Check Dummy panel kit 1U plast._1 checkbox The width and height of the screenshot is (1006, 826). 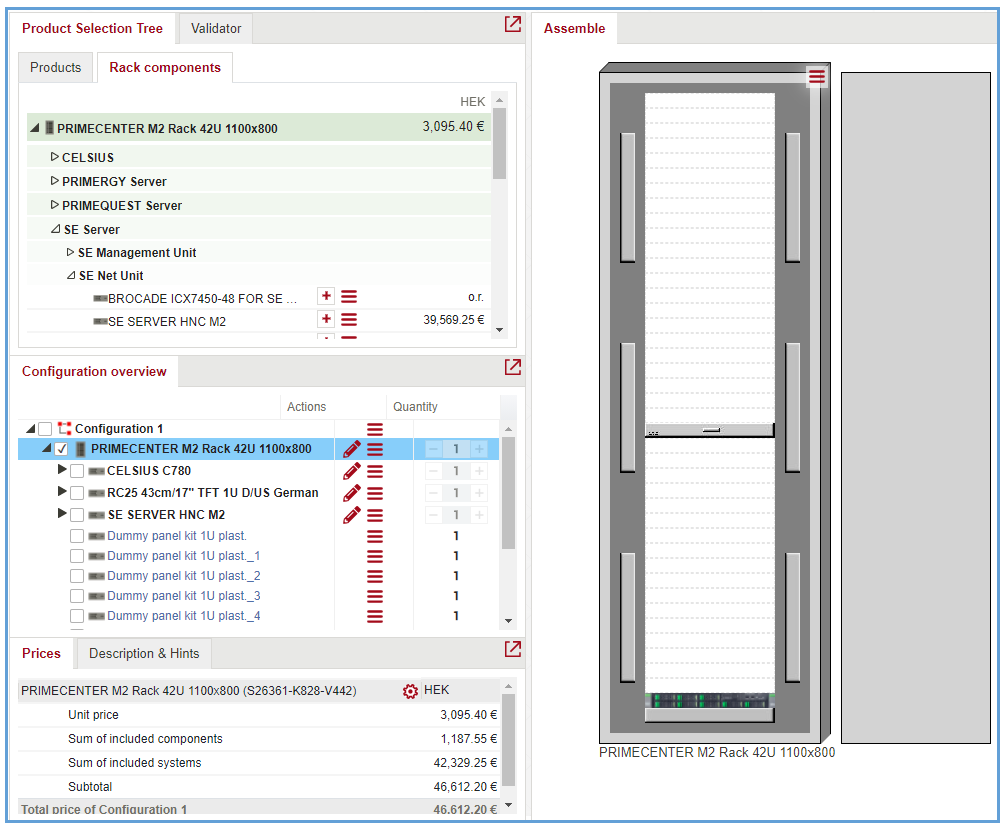pos(77,556)
